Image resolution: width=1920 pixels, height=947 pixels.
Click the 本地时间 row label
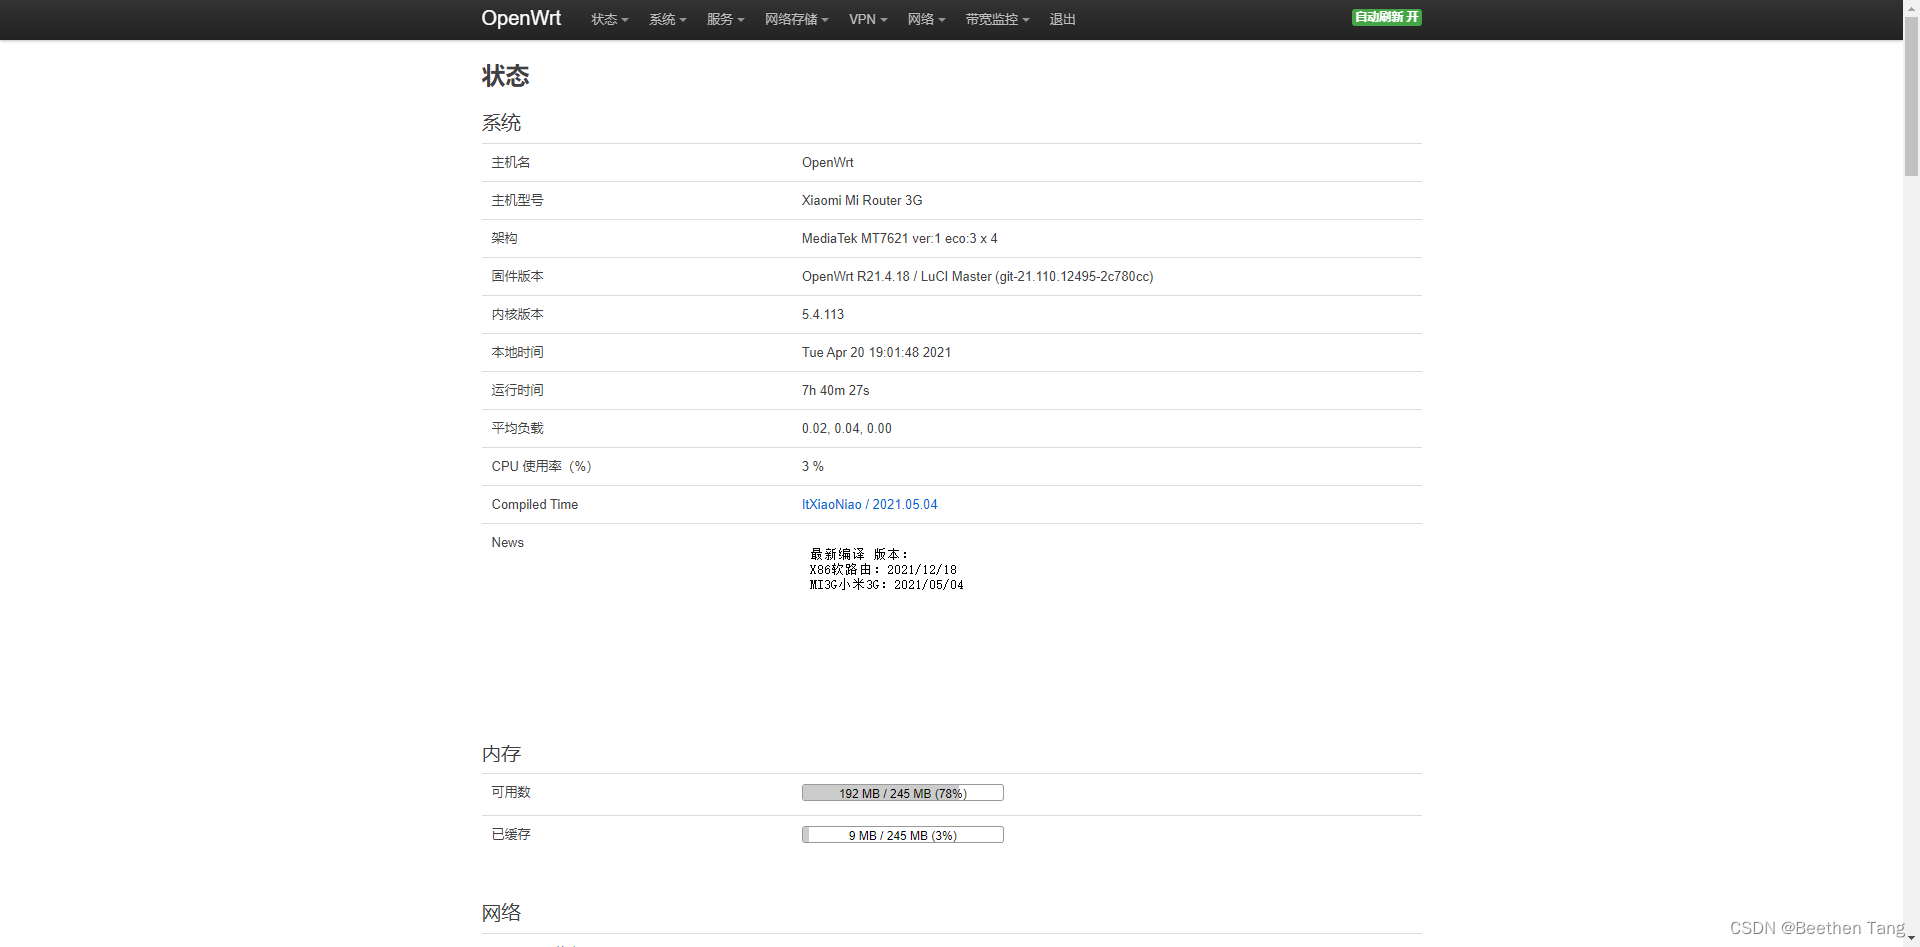[517, 352]
